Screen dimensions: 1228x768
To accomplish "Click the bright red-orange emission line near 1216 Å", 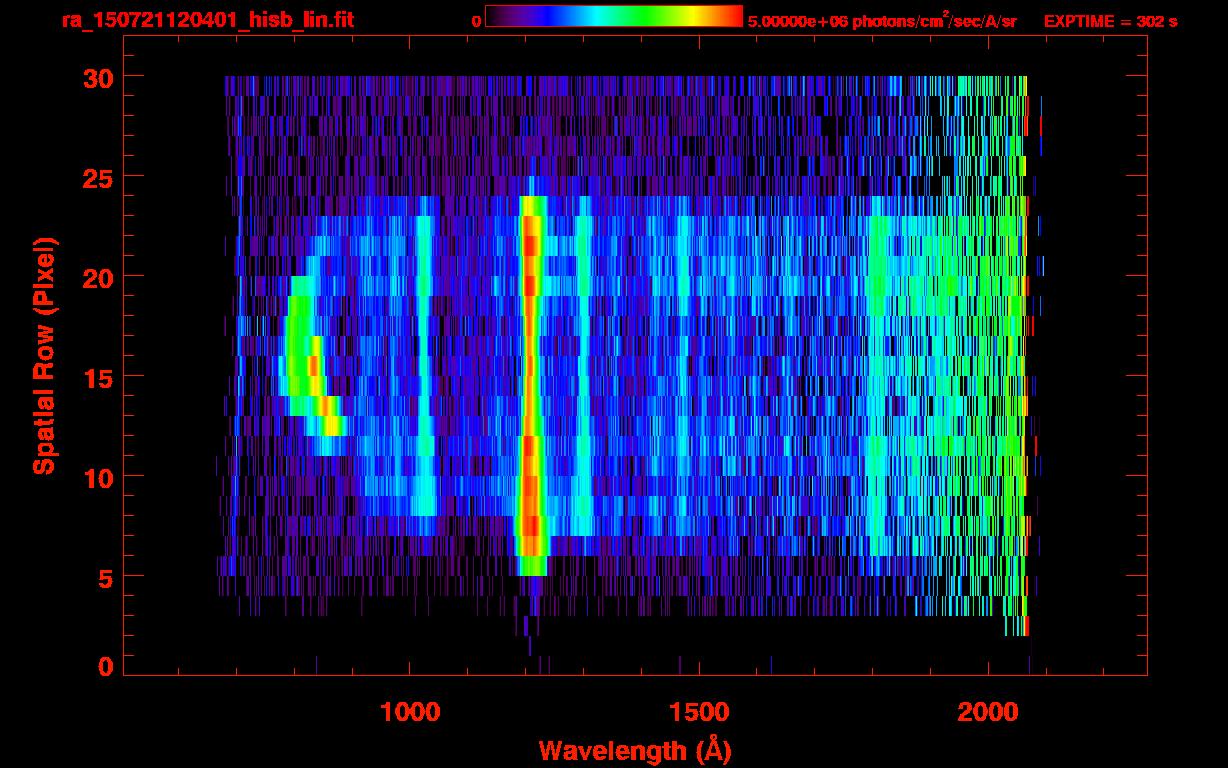I will click(531, 385).
